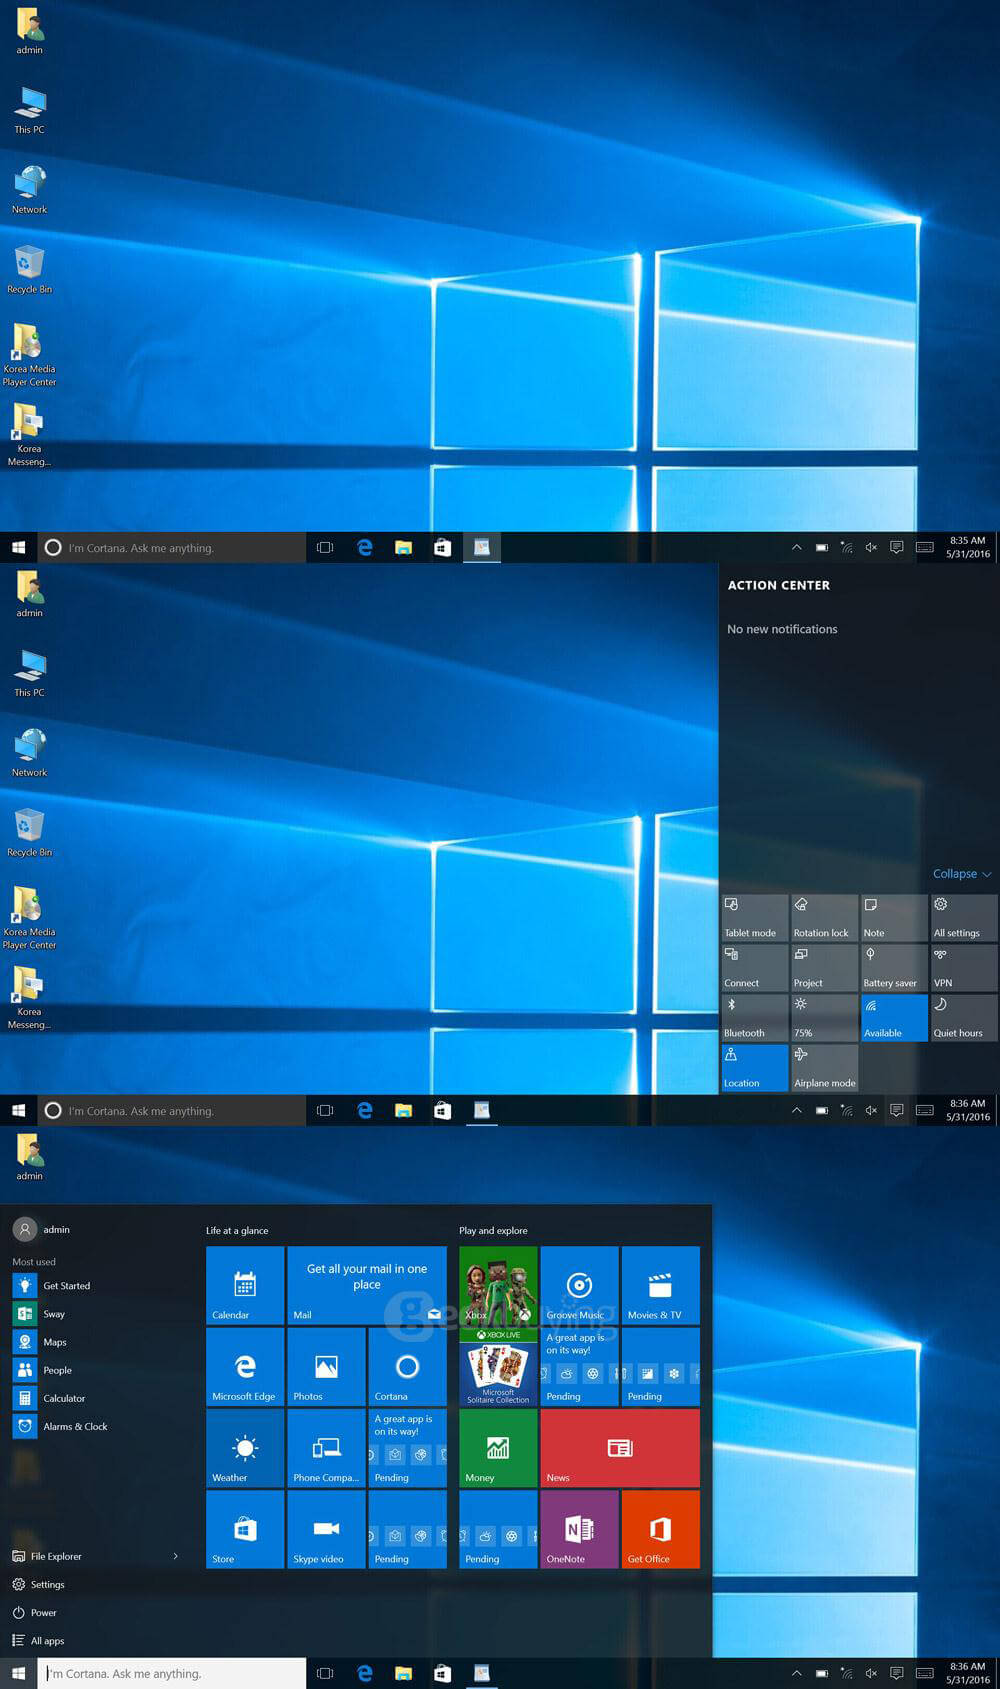
Task: Toggle Quiet hours in Action Center
Action: coord(963,1018)
